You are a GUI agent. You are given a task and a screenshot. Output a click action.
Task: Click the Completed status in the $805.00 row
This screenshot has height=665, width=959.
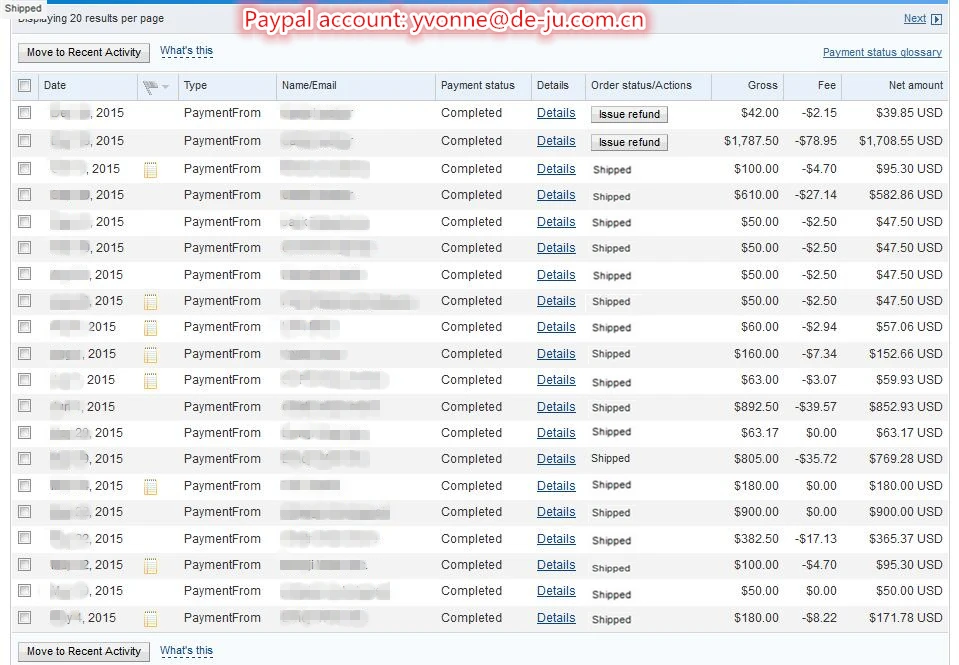pyautogui.click(x=471, y=459)
